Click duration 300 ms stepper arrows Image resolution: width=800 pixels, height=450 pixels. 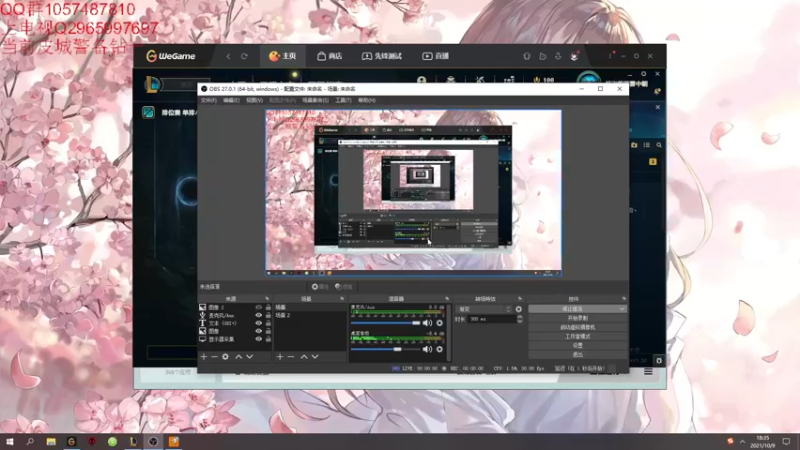pos(519,319)
